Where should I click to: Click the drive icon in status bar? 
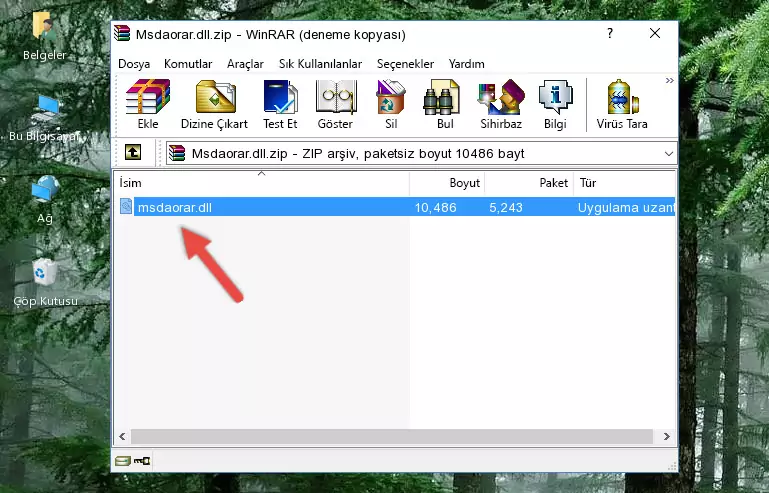[123, 460]
